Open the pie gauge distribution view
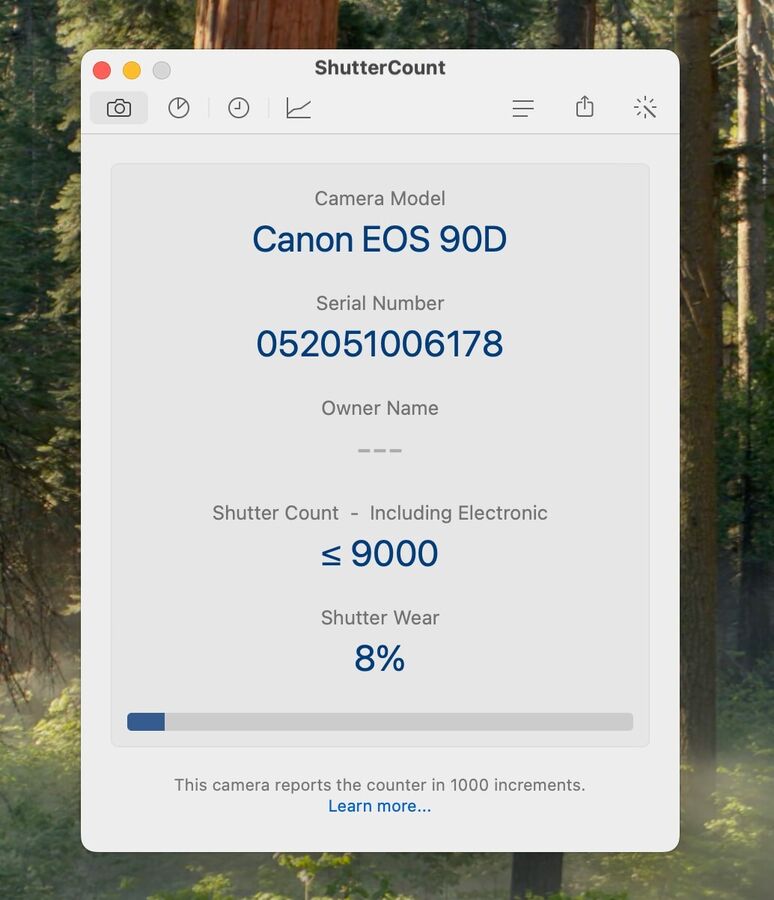Screen dimensions: 774x900 click(x=179, y=108)
